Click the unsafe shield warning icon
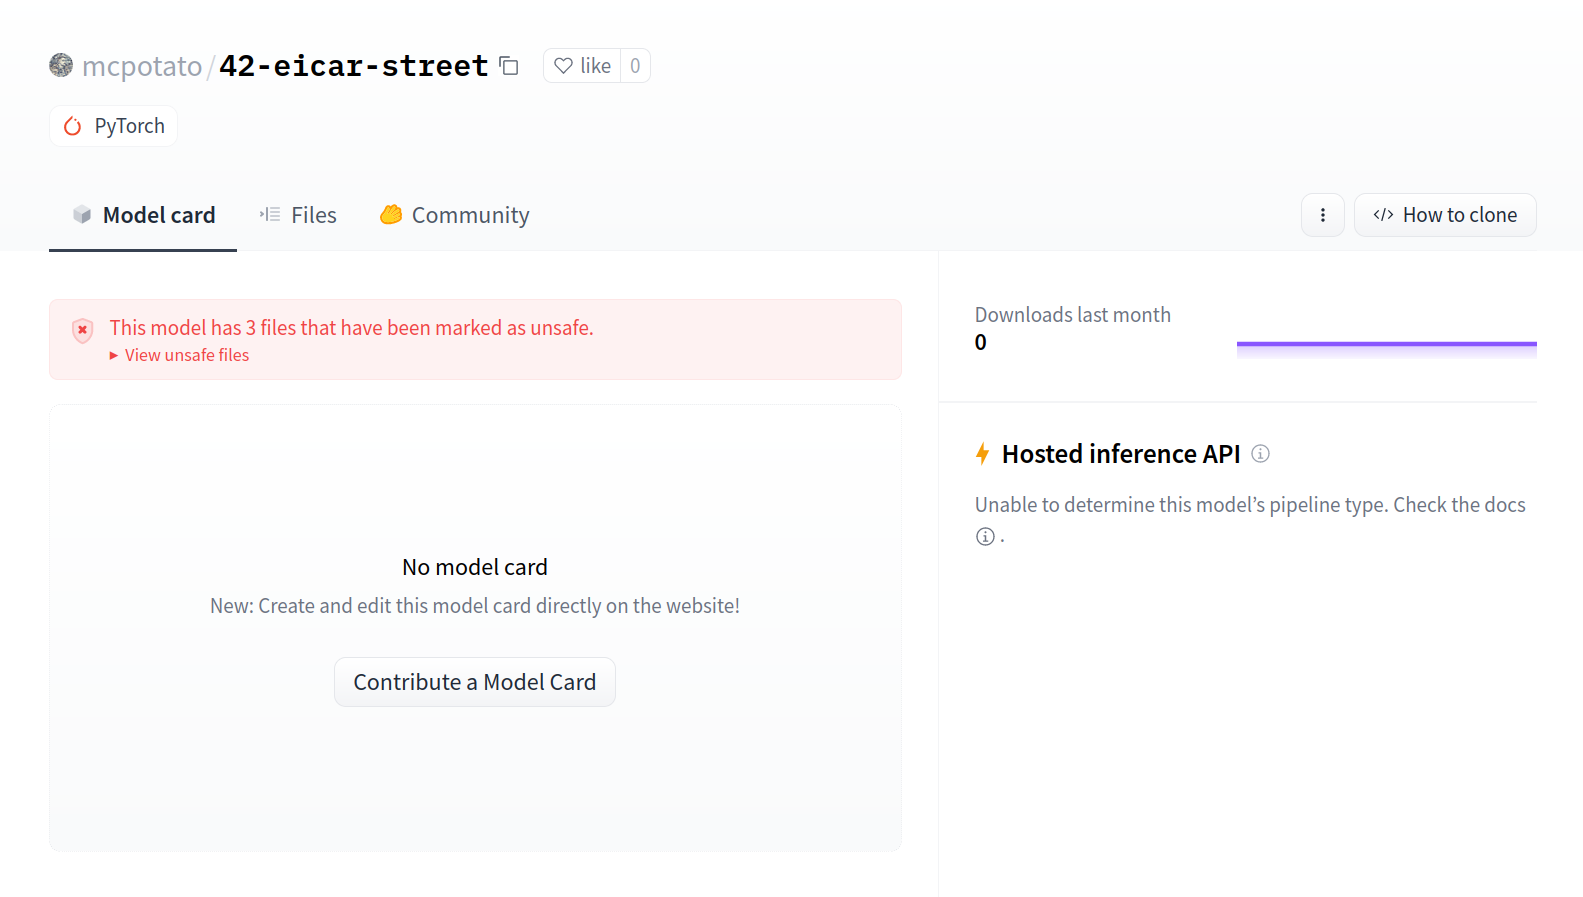Screen dimensions: 1583x897 click(x=83, y=330)
